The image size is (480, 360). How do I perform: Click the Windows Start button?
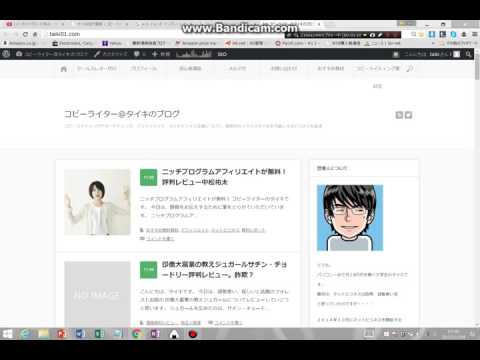coord(7,334)
